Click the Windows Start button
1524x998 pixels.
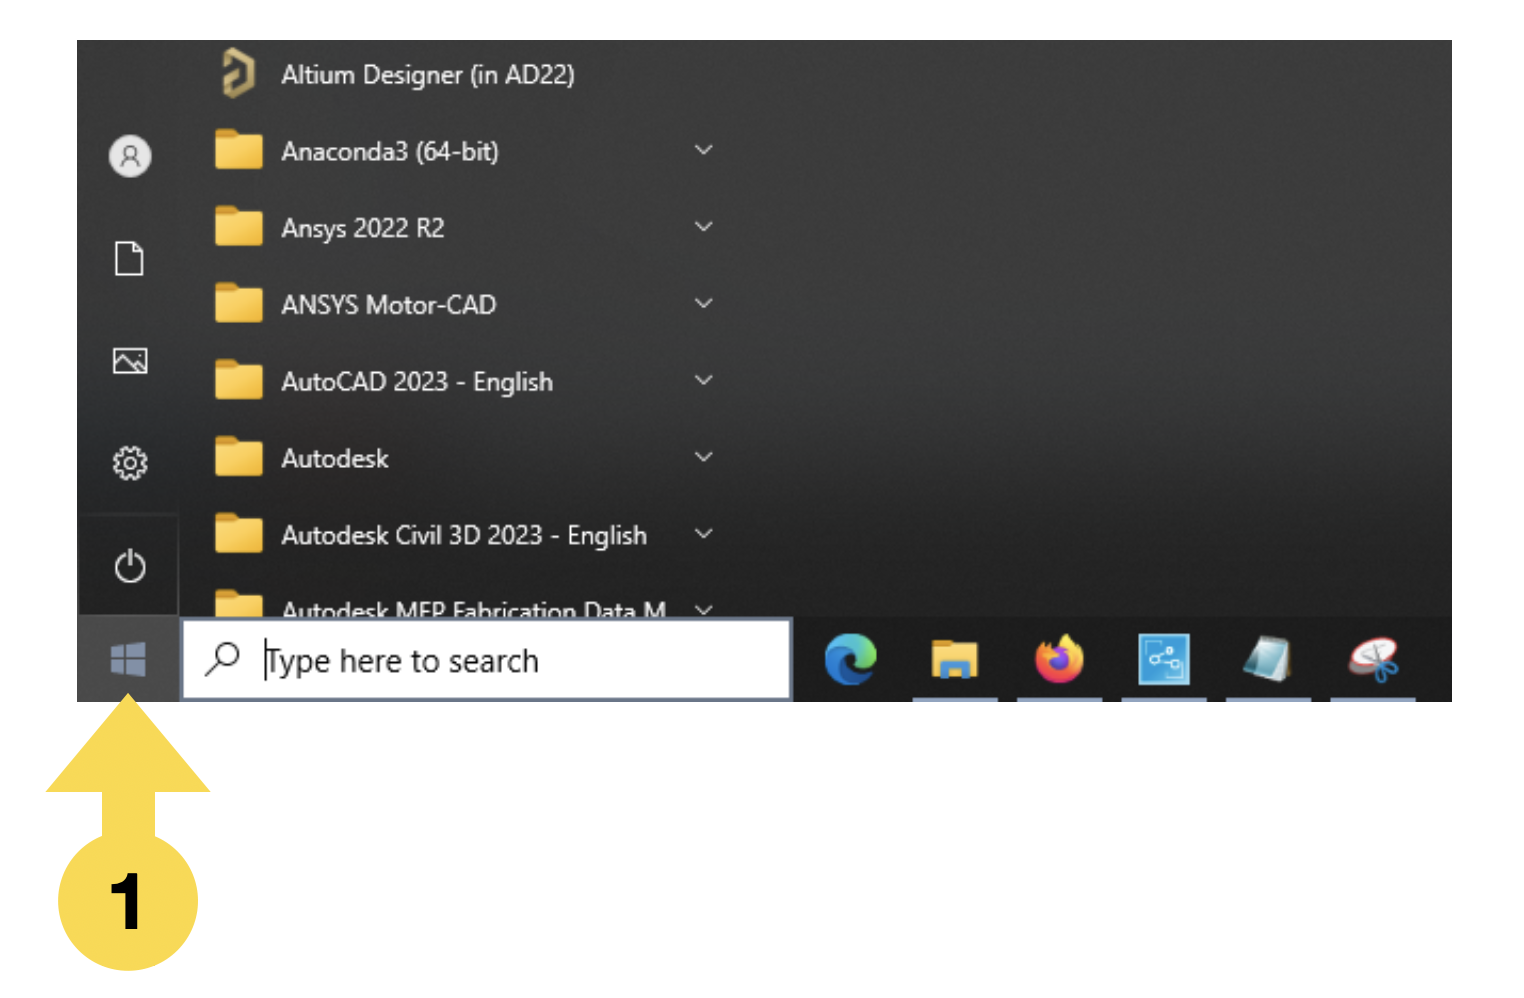pyautogui.click(x=128, y=659)
